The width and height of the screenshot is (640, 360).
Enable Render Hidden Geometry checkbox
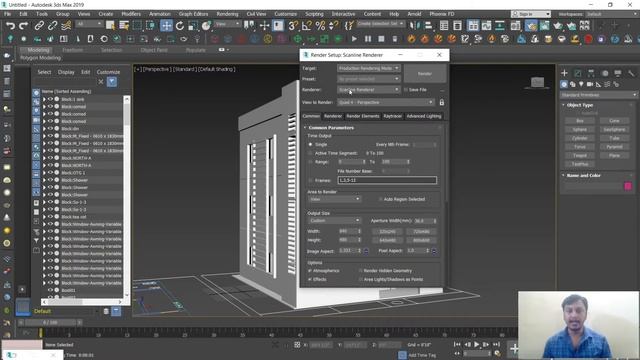pyautogui.click(x=360, y=271)
